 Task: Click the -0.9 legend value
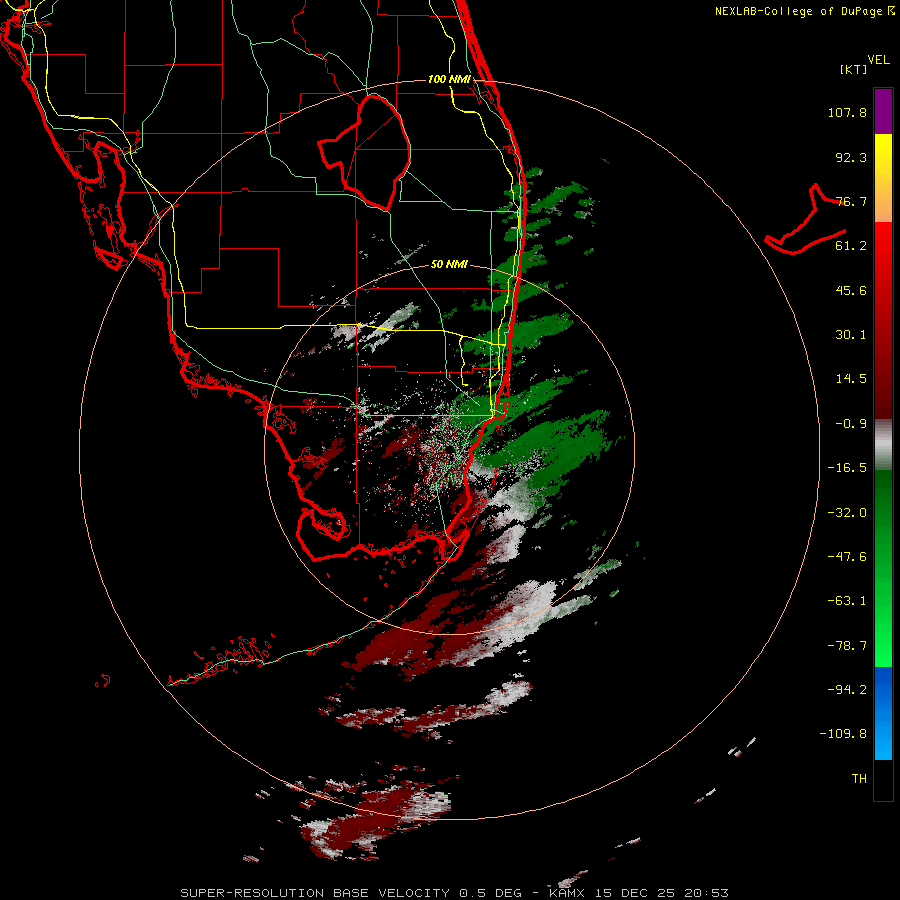coord(851,424)
